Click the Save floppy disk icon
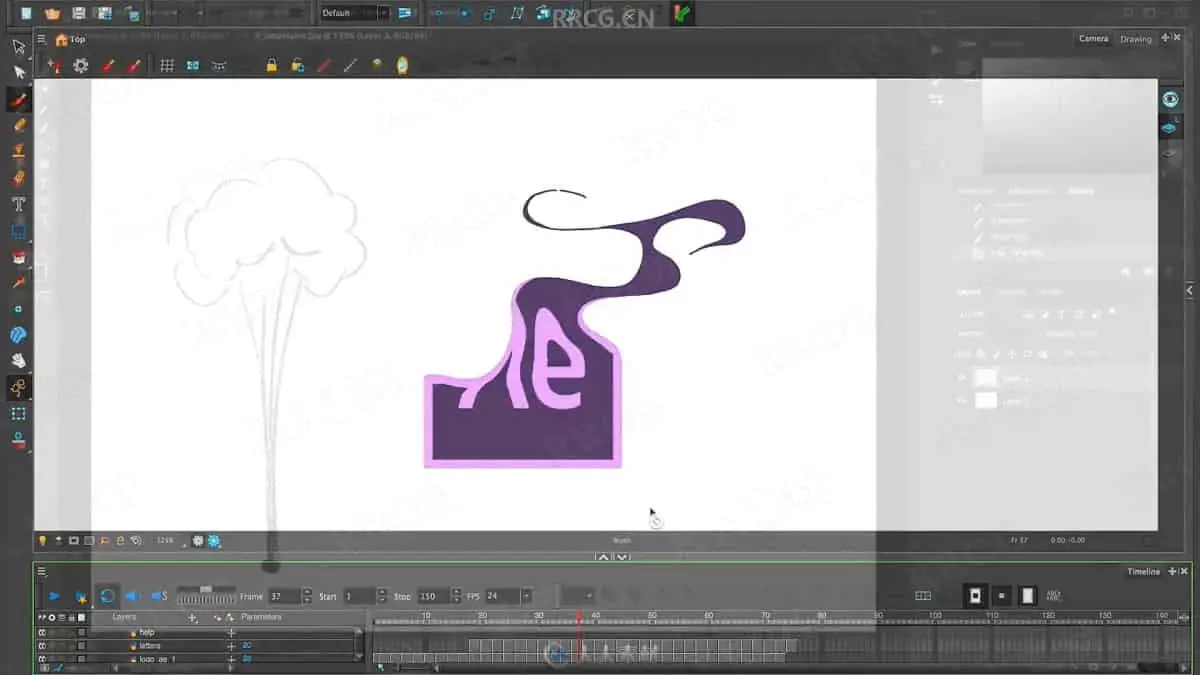 (78, 13)
